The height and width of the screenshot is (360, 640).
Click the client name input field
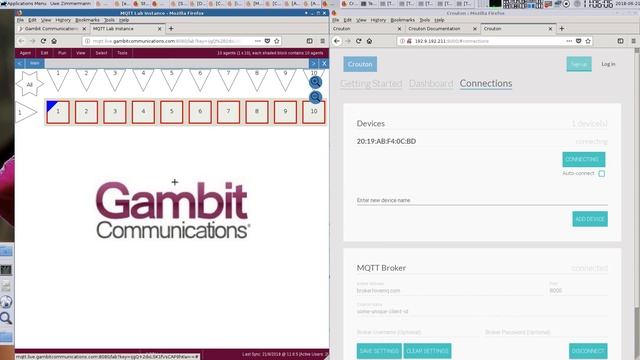[x=482, y=311]
